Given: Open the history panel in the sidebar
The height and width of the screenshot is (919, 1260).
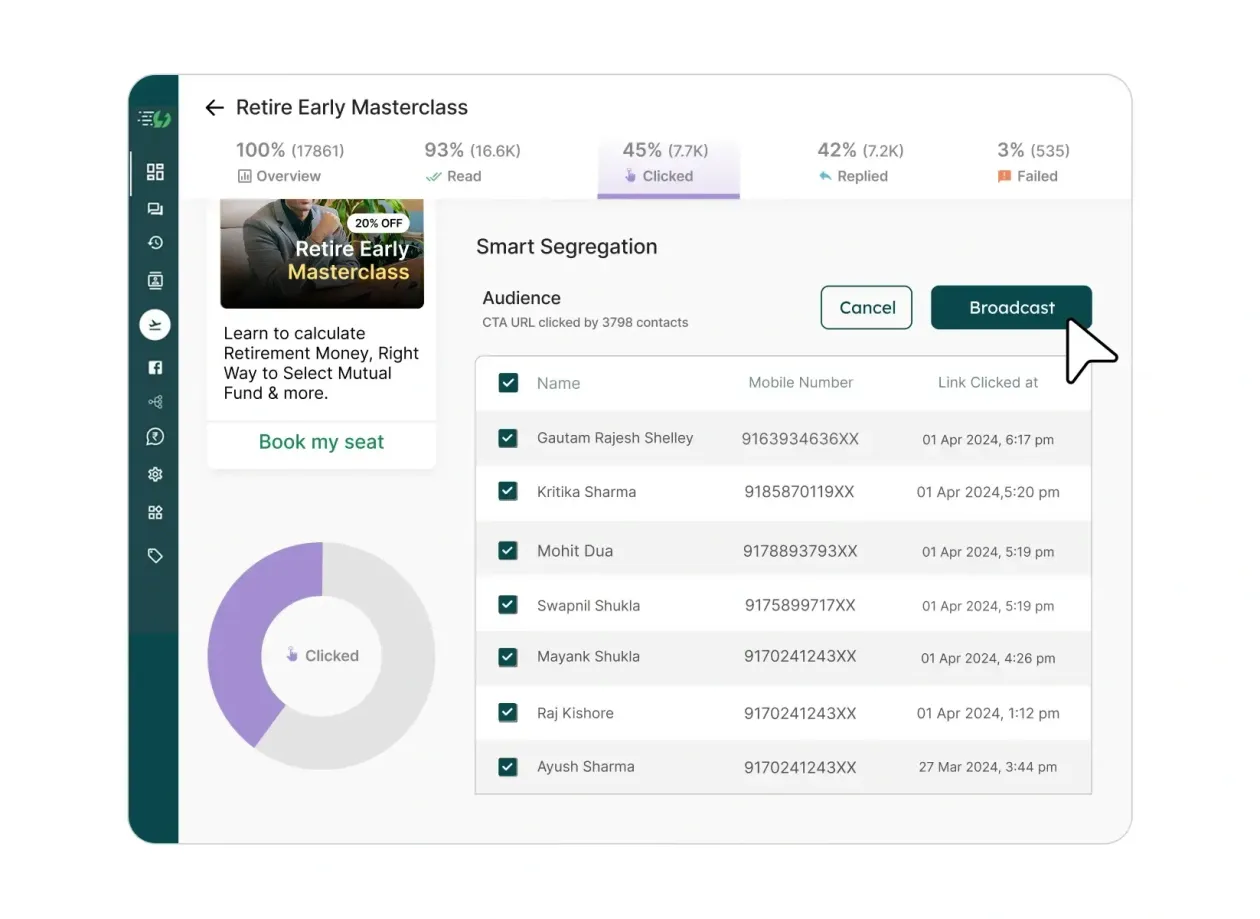Looking at the screenshot, I should (x=155, y=242).
